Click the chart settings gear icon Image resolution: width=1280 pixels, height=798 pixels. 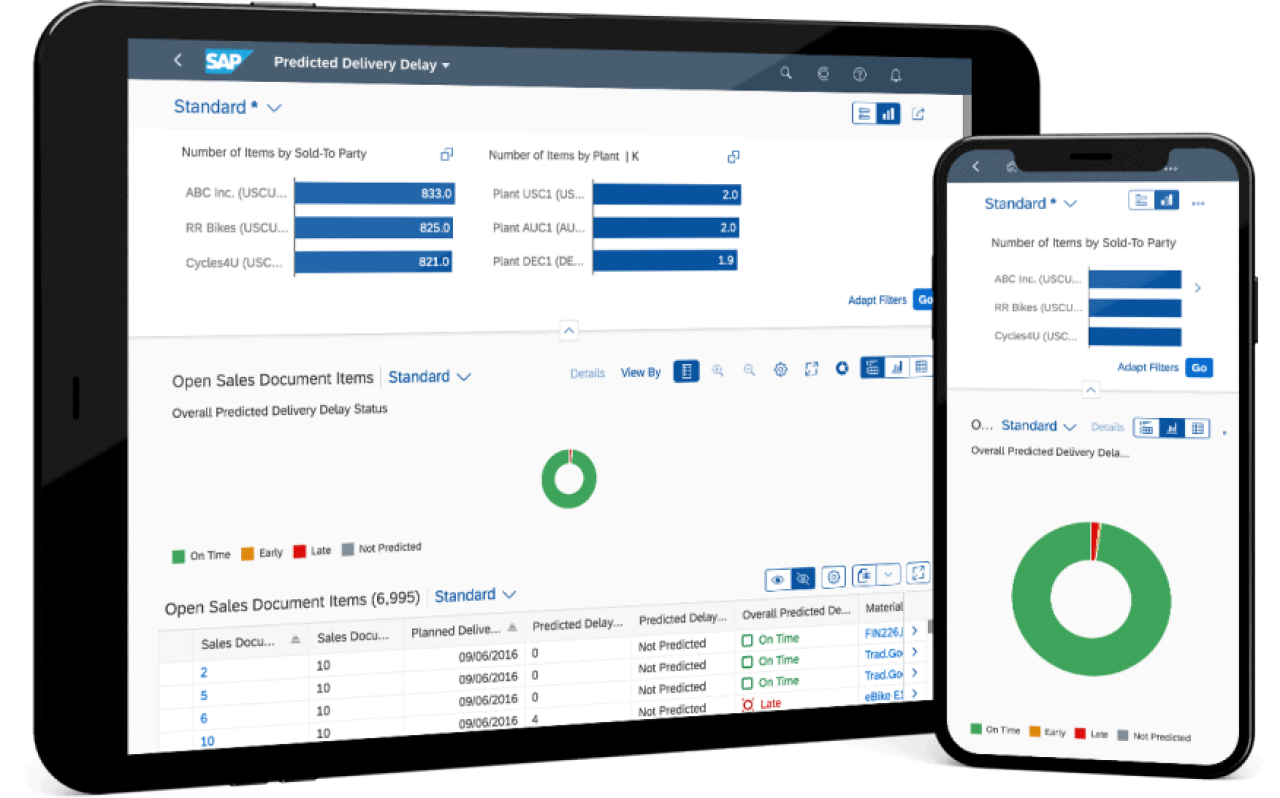click(x=780, y=370)
